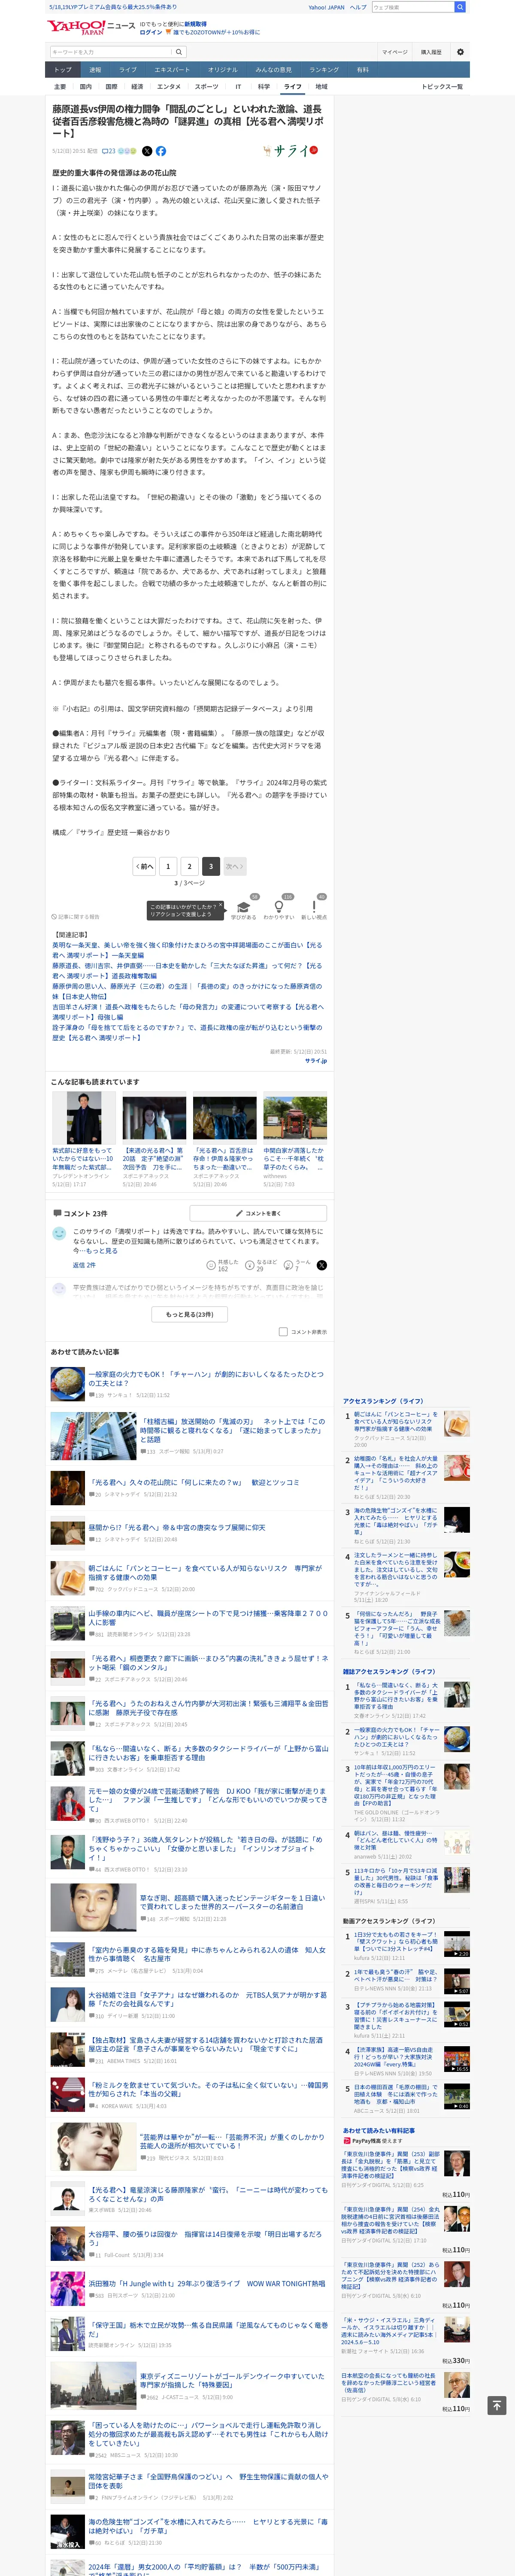This screenshot has width=515, height=2576.
Task: Open settings via the gear icon
Action: tap(460, 52)
